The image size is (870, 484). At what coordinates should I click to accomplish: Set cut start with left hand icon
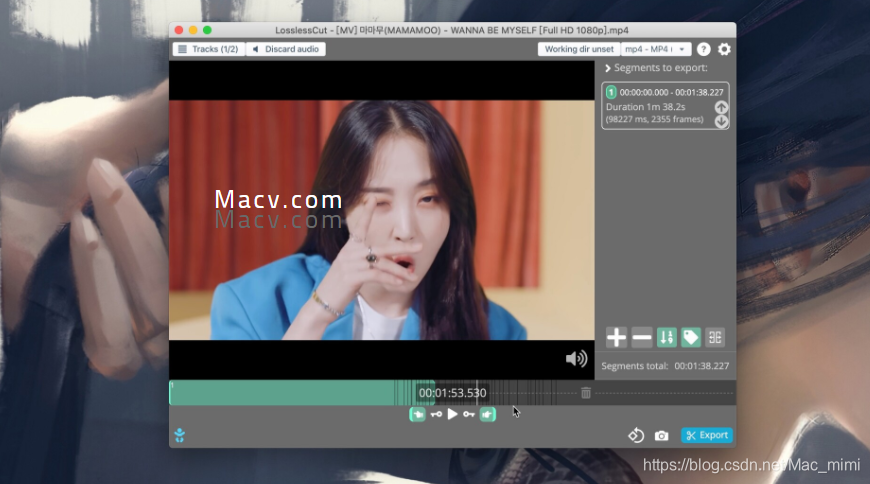[x=417, y=414]
